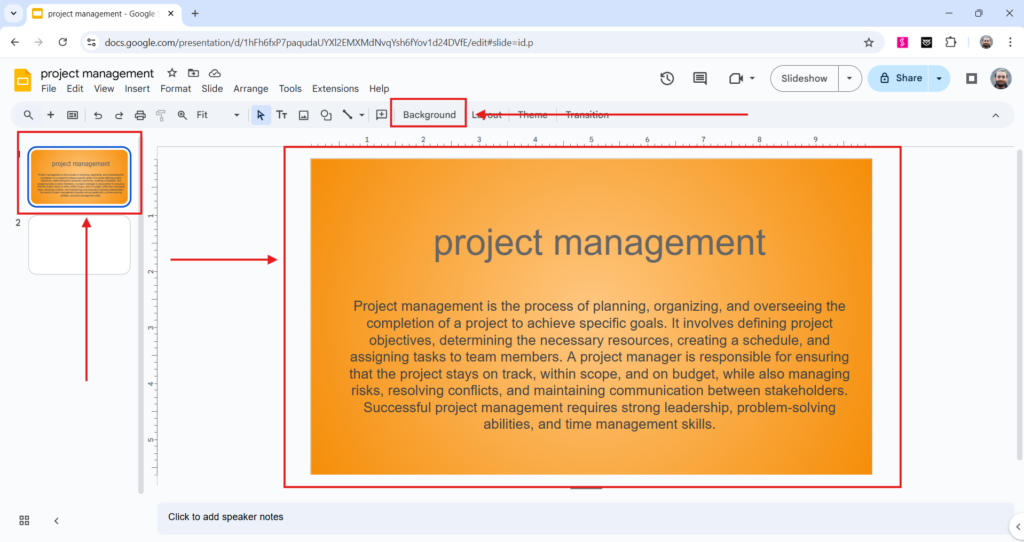Select the Shape tool icon

[326, 115]
